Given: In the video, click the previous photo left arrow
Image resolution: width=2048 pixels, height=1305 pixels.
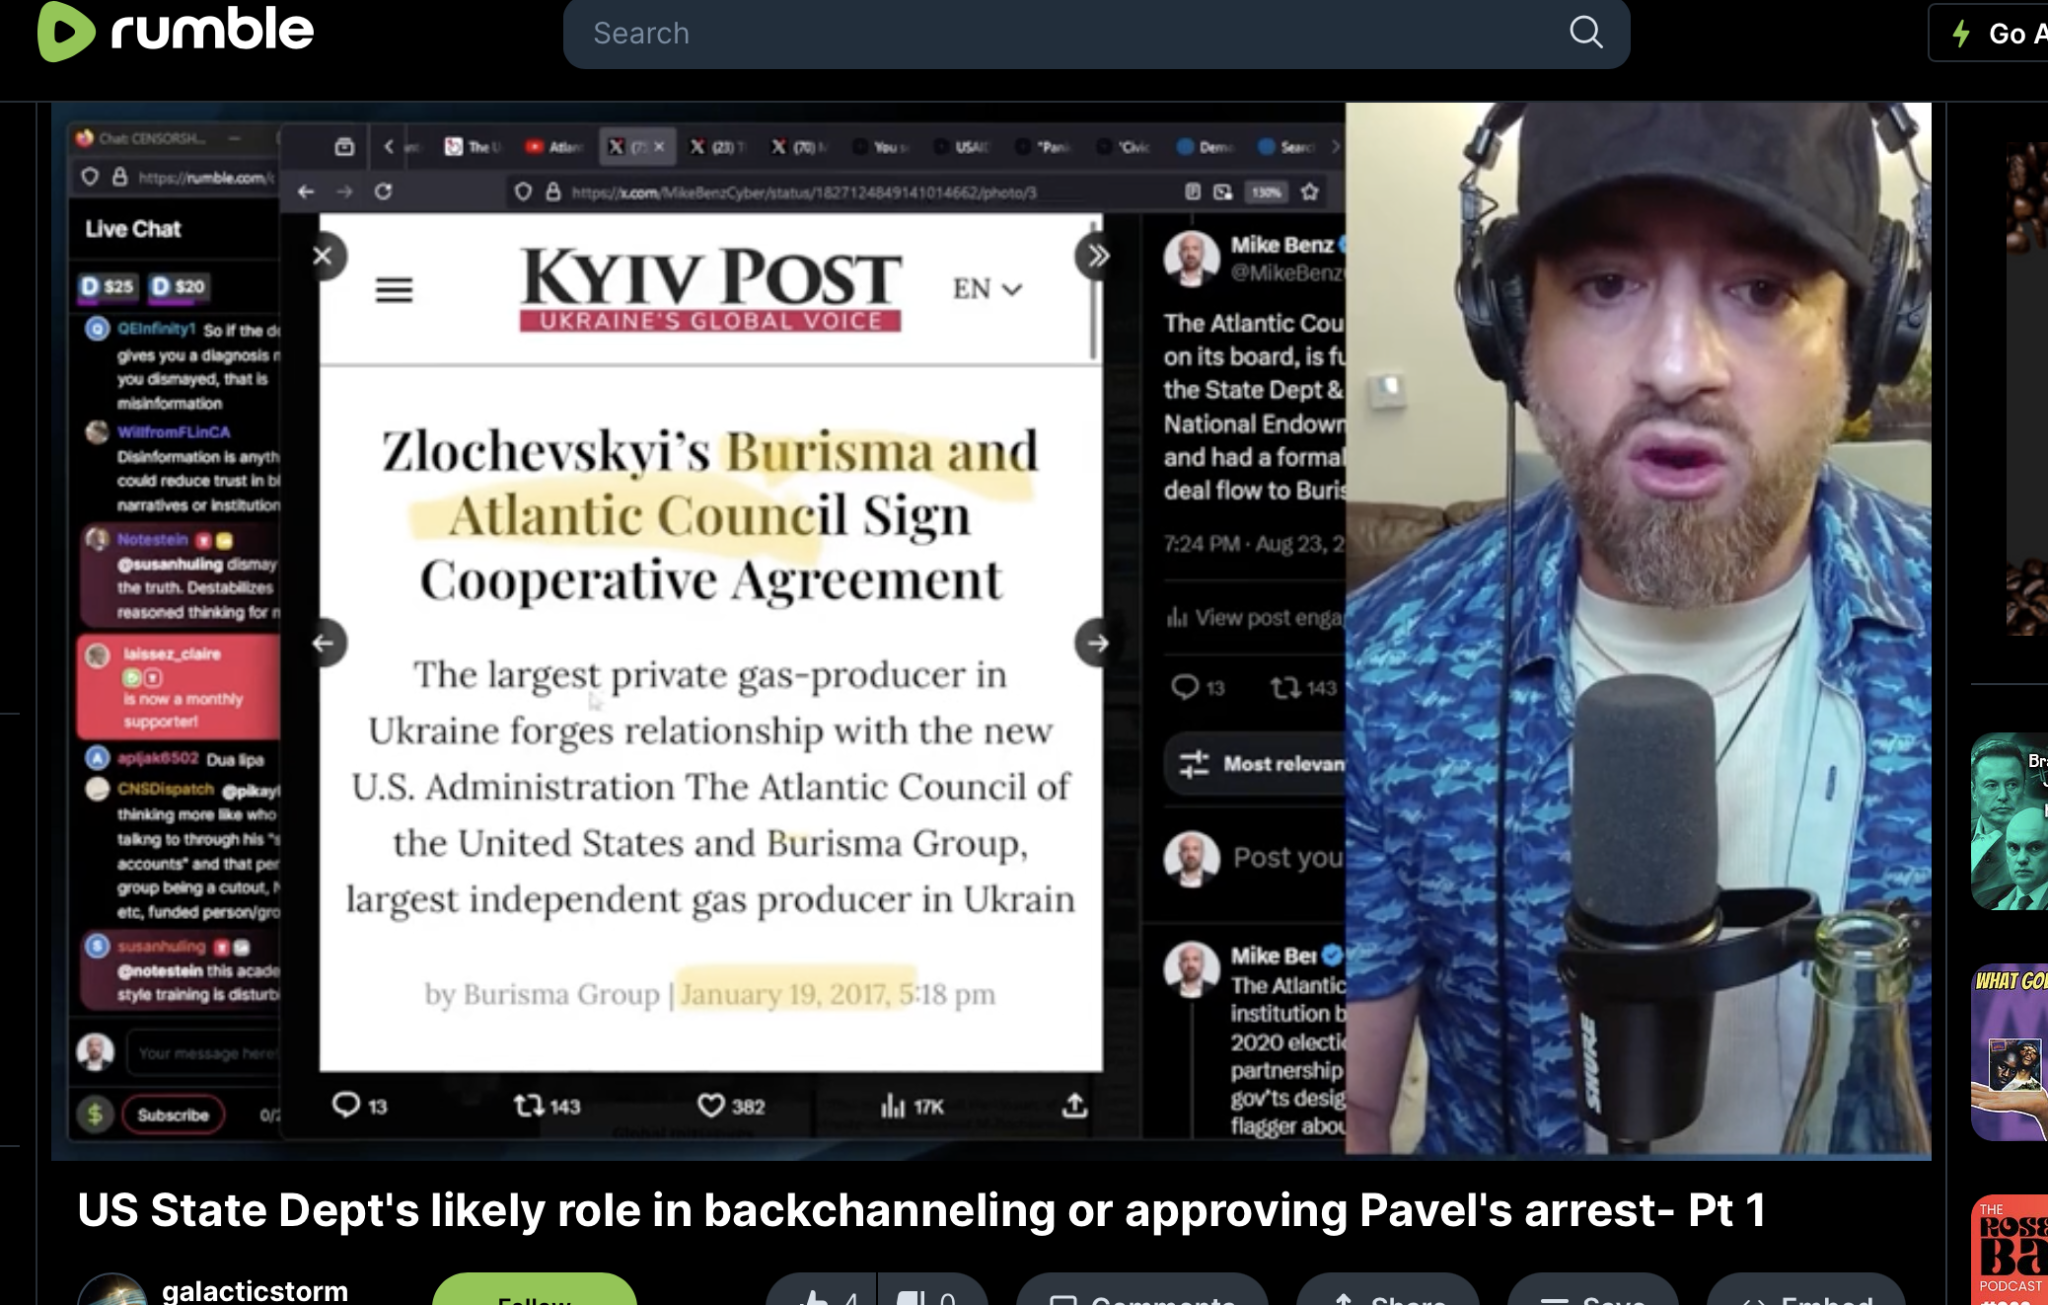Looking at the screenshot, I should (324, 643).
